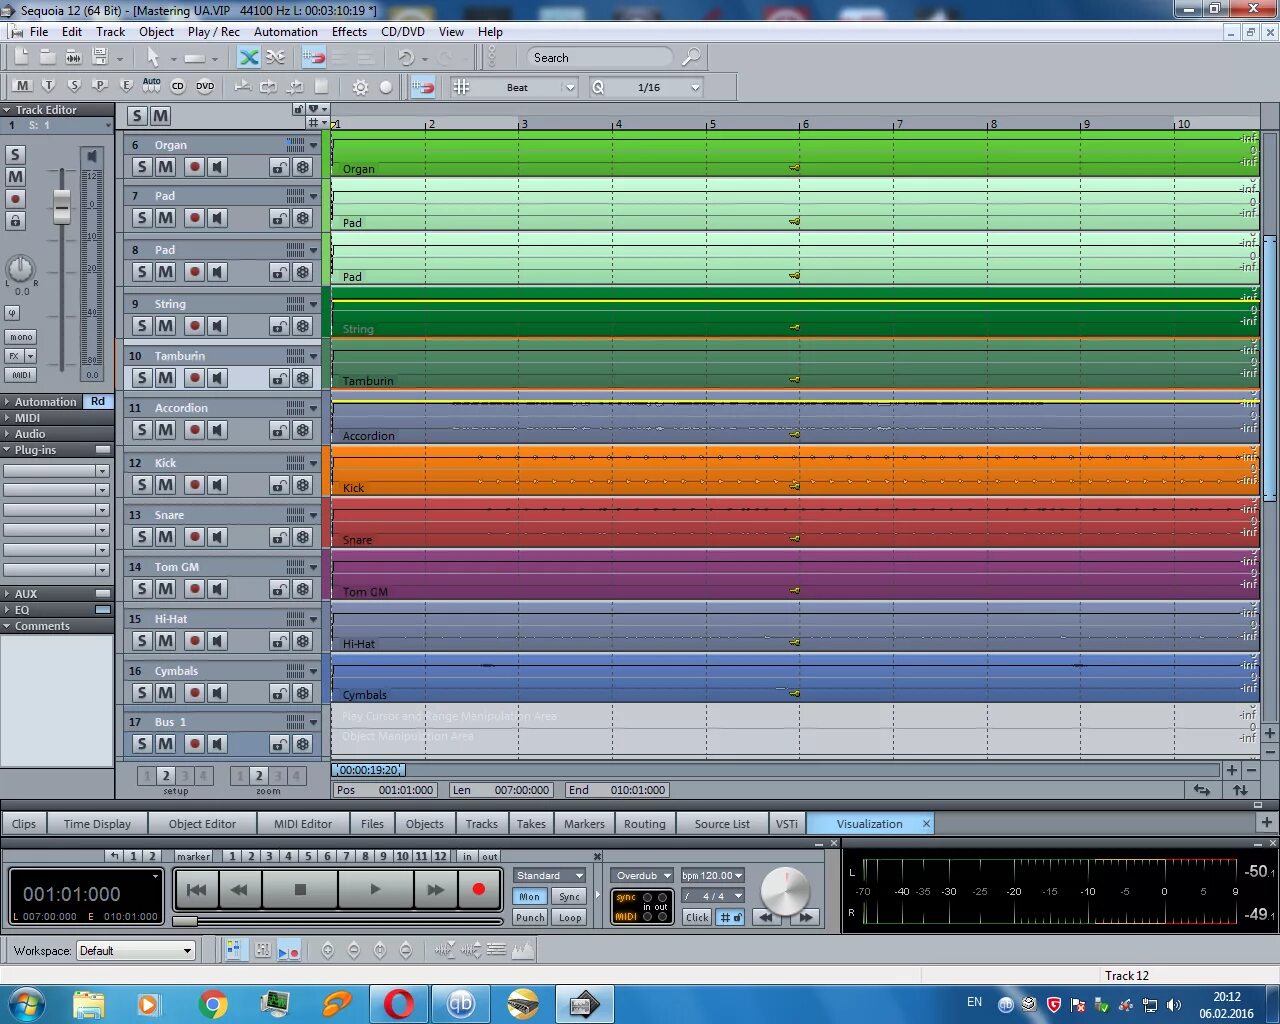Viewport: 1280px width, 1024px height.
Task: Switch to the Routing tab
Action: (x=644, y=824)
